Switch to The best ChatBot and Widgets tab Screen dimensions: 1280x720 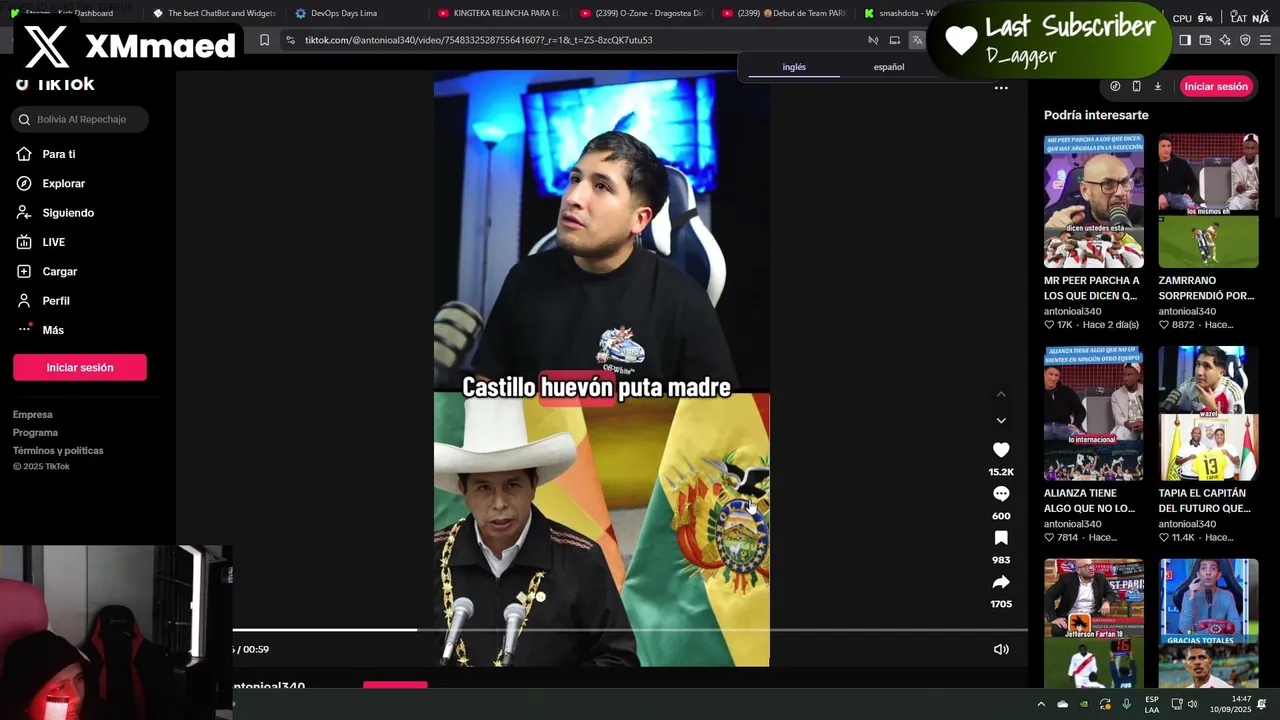point(214,13)
